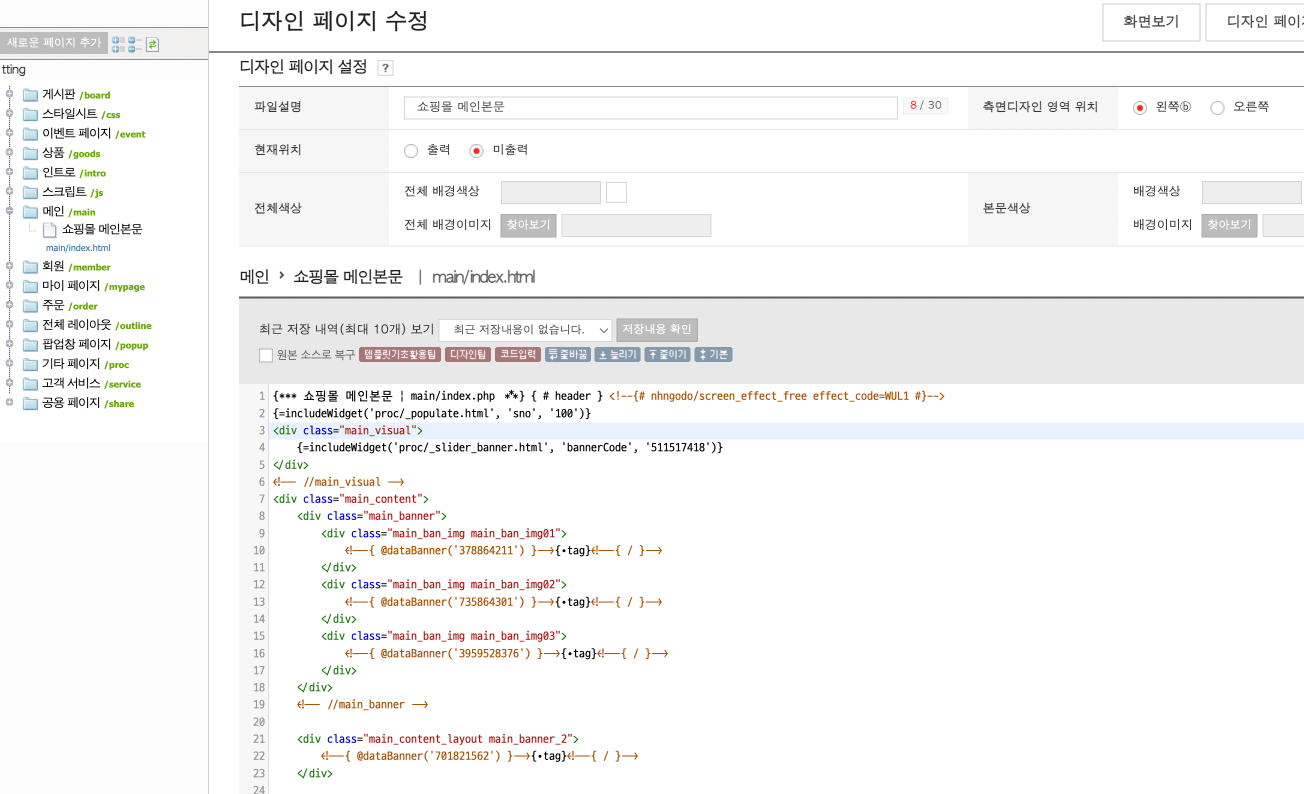Click the 전체 배경색상 color swatch
The height and width of the screenshot is (794, 1304).
click(x=616, y=192)
